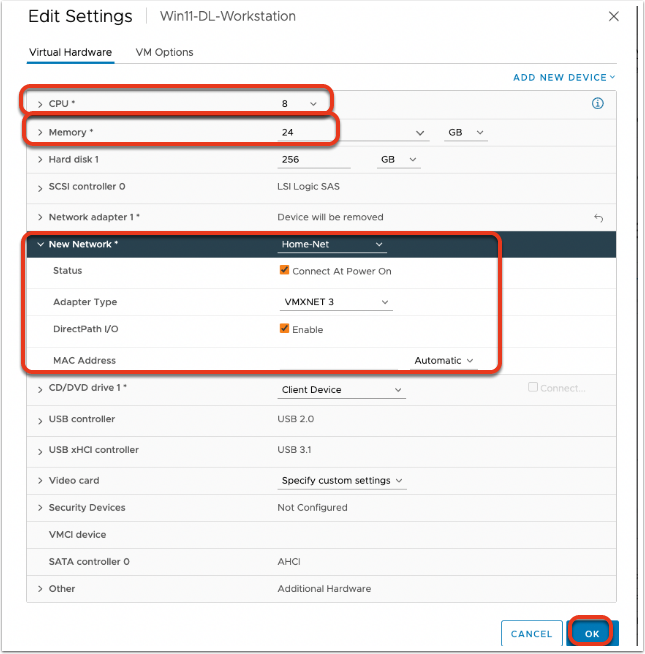Open the Home-Net network dropdown
The height and width of the screenshot is (654, 645).
point(332,244)
